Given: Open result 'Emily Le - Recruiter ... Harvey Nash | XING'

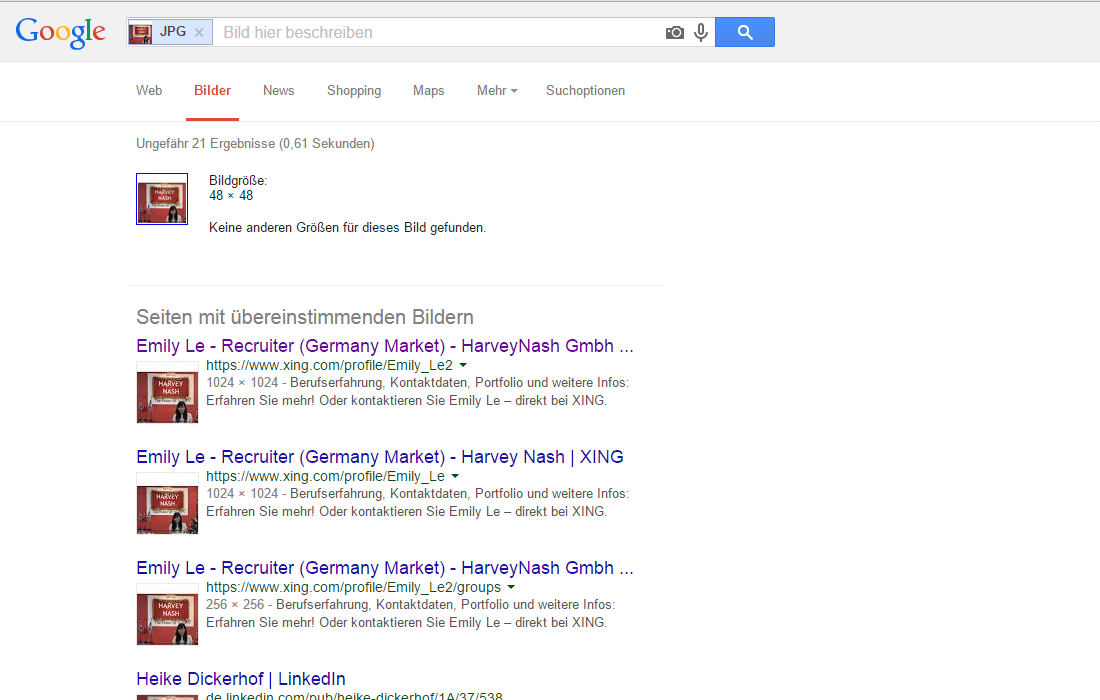Looking at the screenshot, I should pyautogui.click(x=380, y=457).
